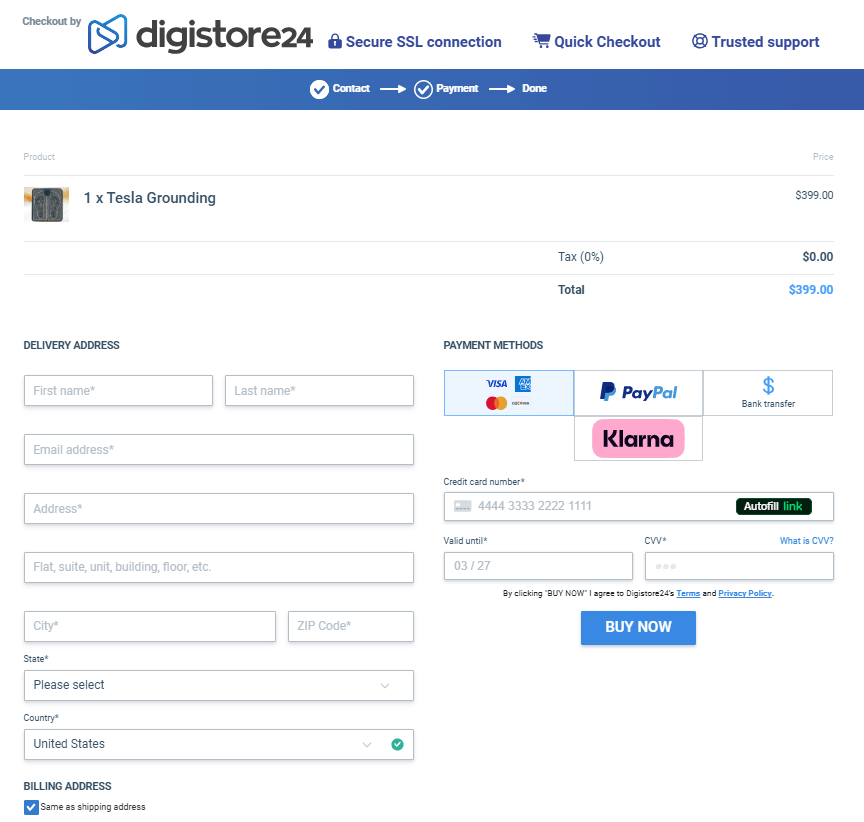
Task: Click the Payment step checkmark icon
Action: pyautogui.click(x=423, y=89)
